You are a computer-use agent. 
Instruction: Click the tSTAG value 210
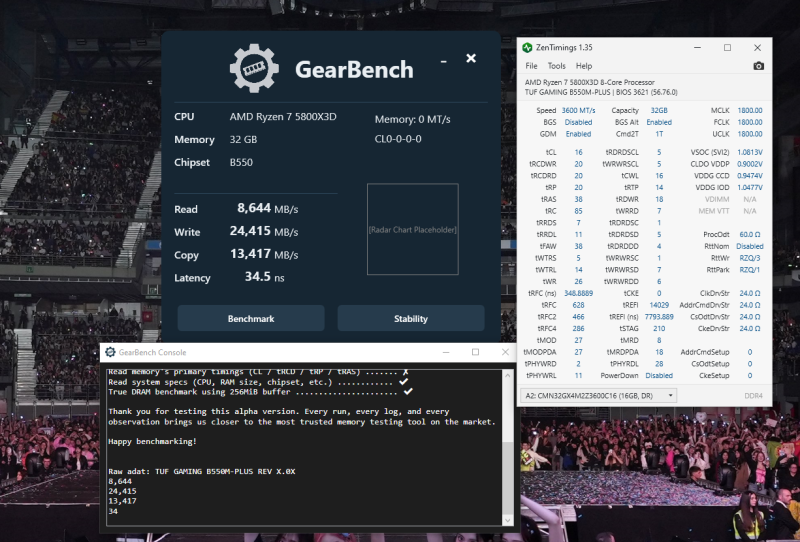(659, 328)
